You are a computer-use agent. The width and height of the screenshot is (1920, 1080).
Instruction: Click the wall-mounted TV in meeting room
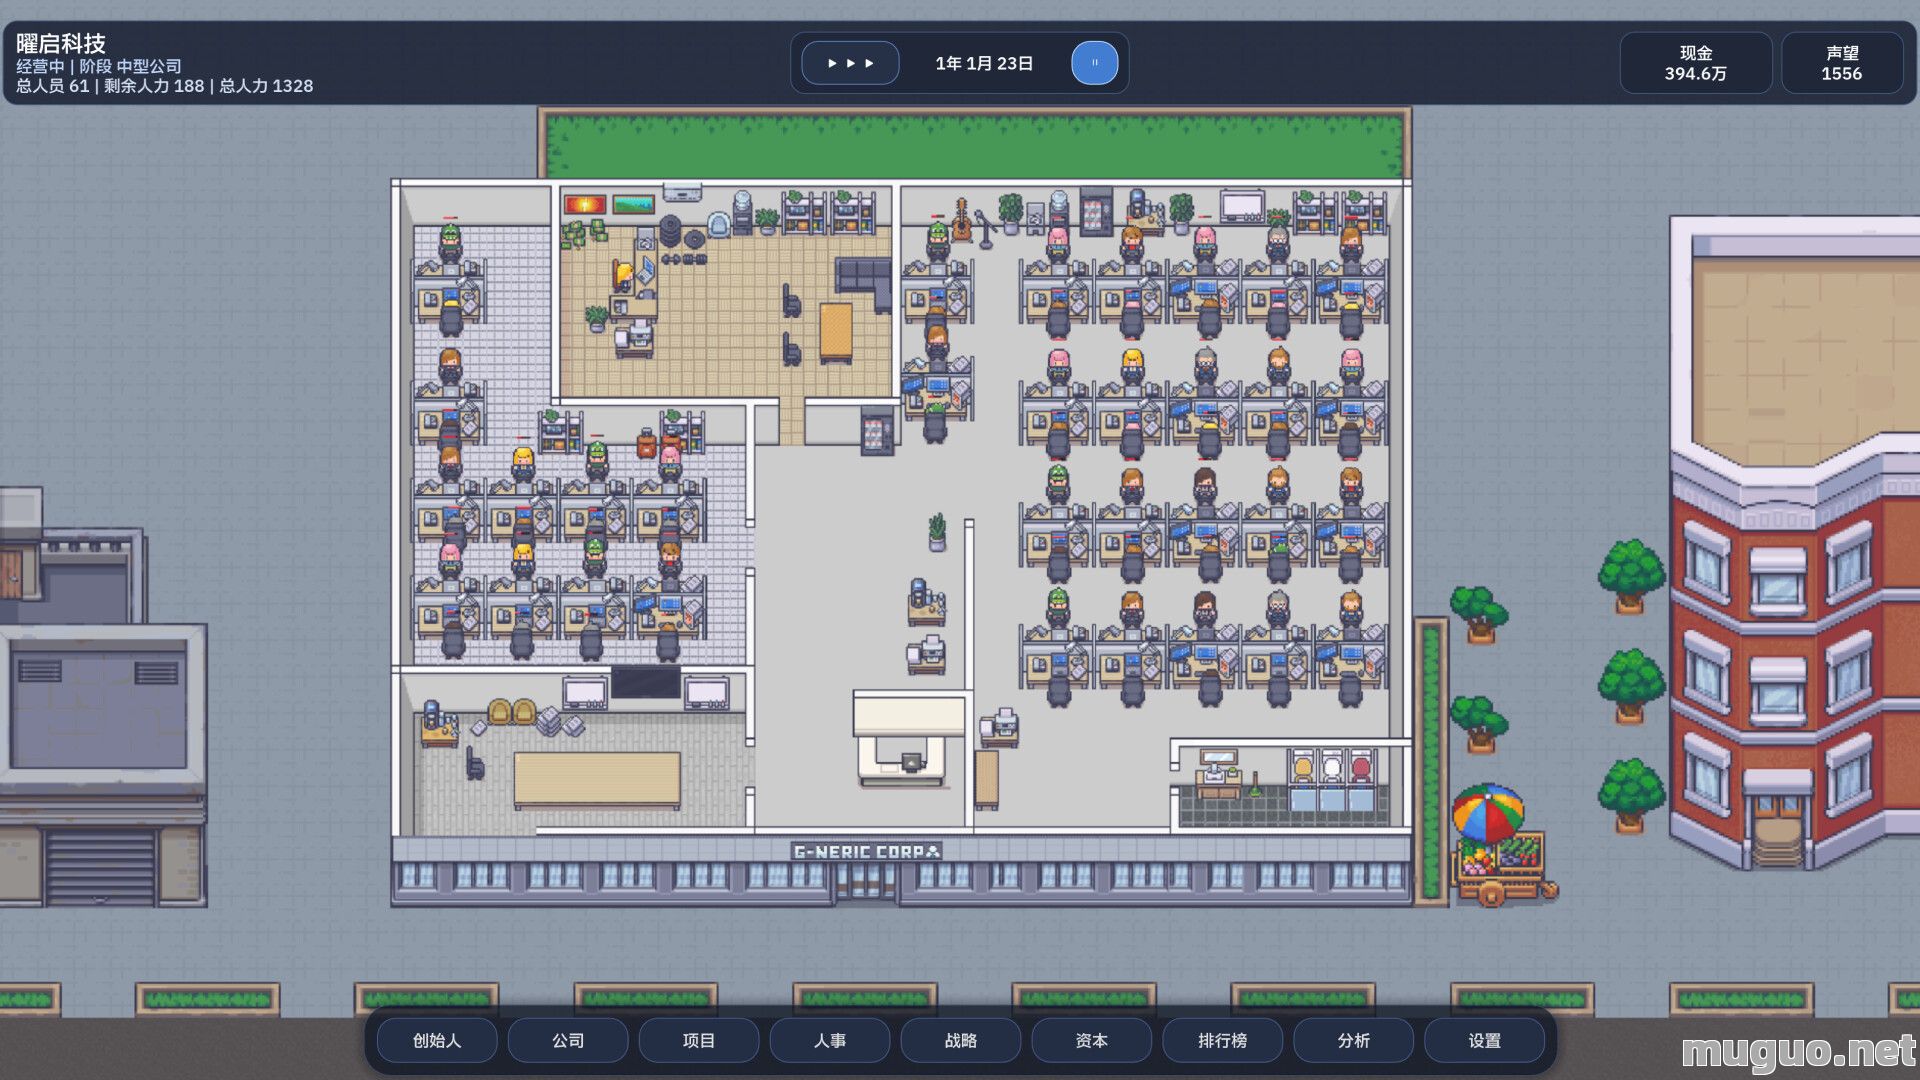pyautogui.click(x=646, y=683)
